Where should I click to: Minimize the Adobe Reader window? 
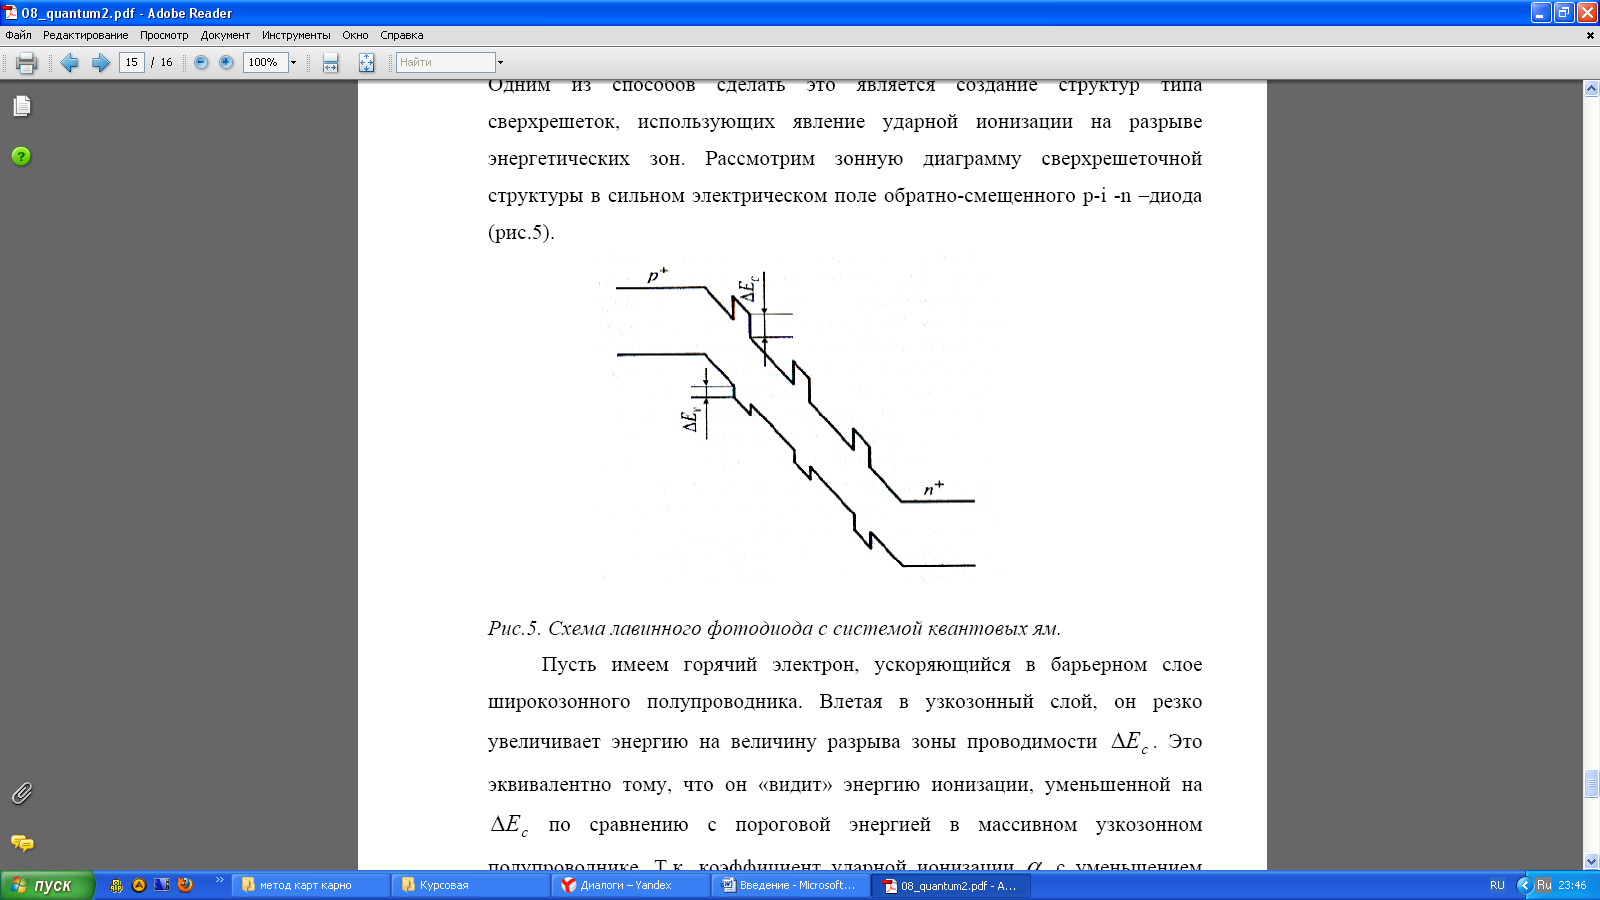point(1541,13)
